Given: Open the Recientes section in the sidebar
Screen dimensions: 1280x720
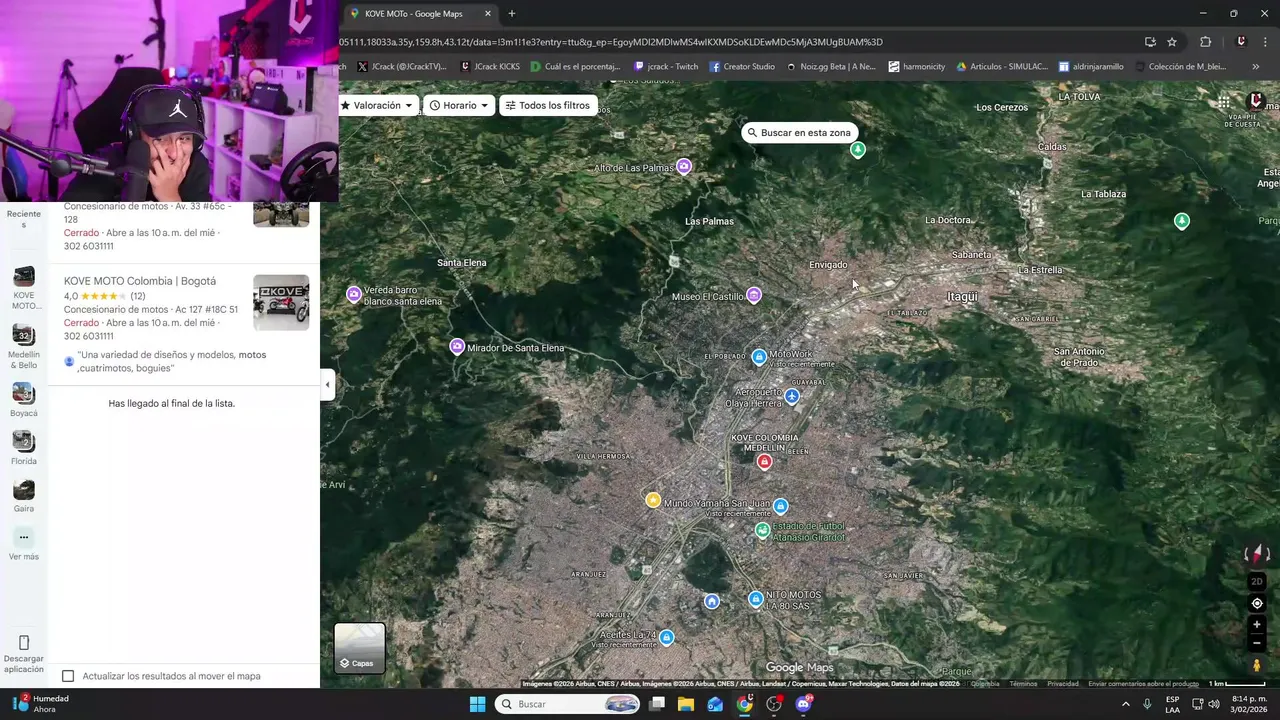Looking at the screenshot, I should 24,218.
